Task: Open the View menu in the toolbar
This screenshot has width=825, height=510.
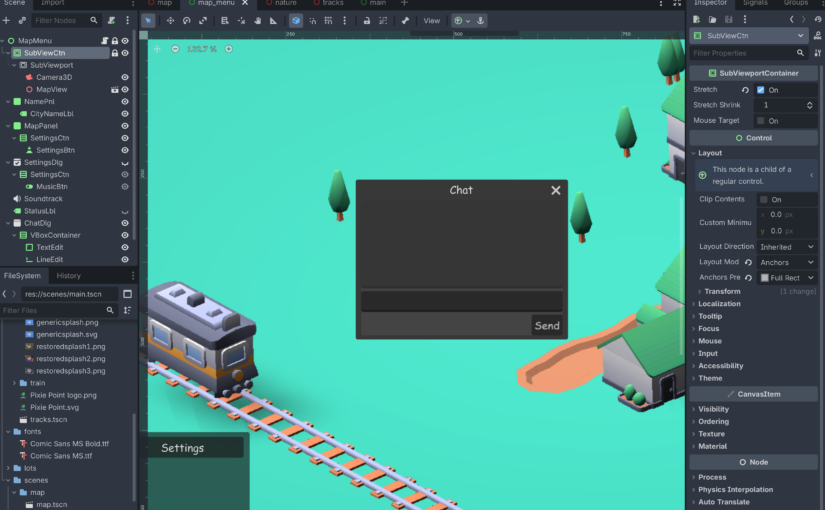Action: coord(431,20)
